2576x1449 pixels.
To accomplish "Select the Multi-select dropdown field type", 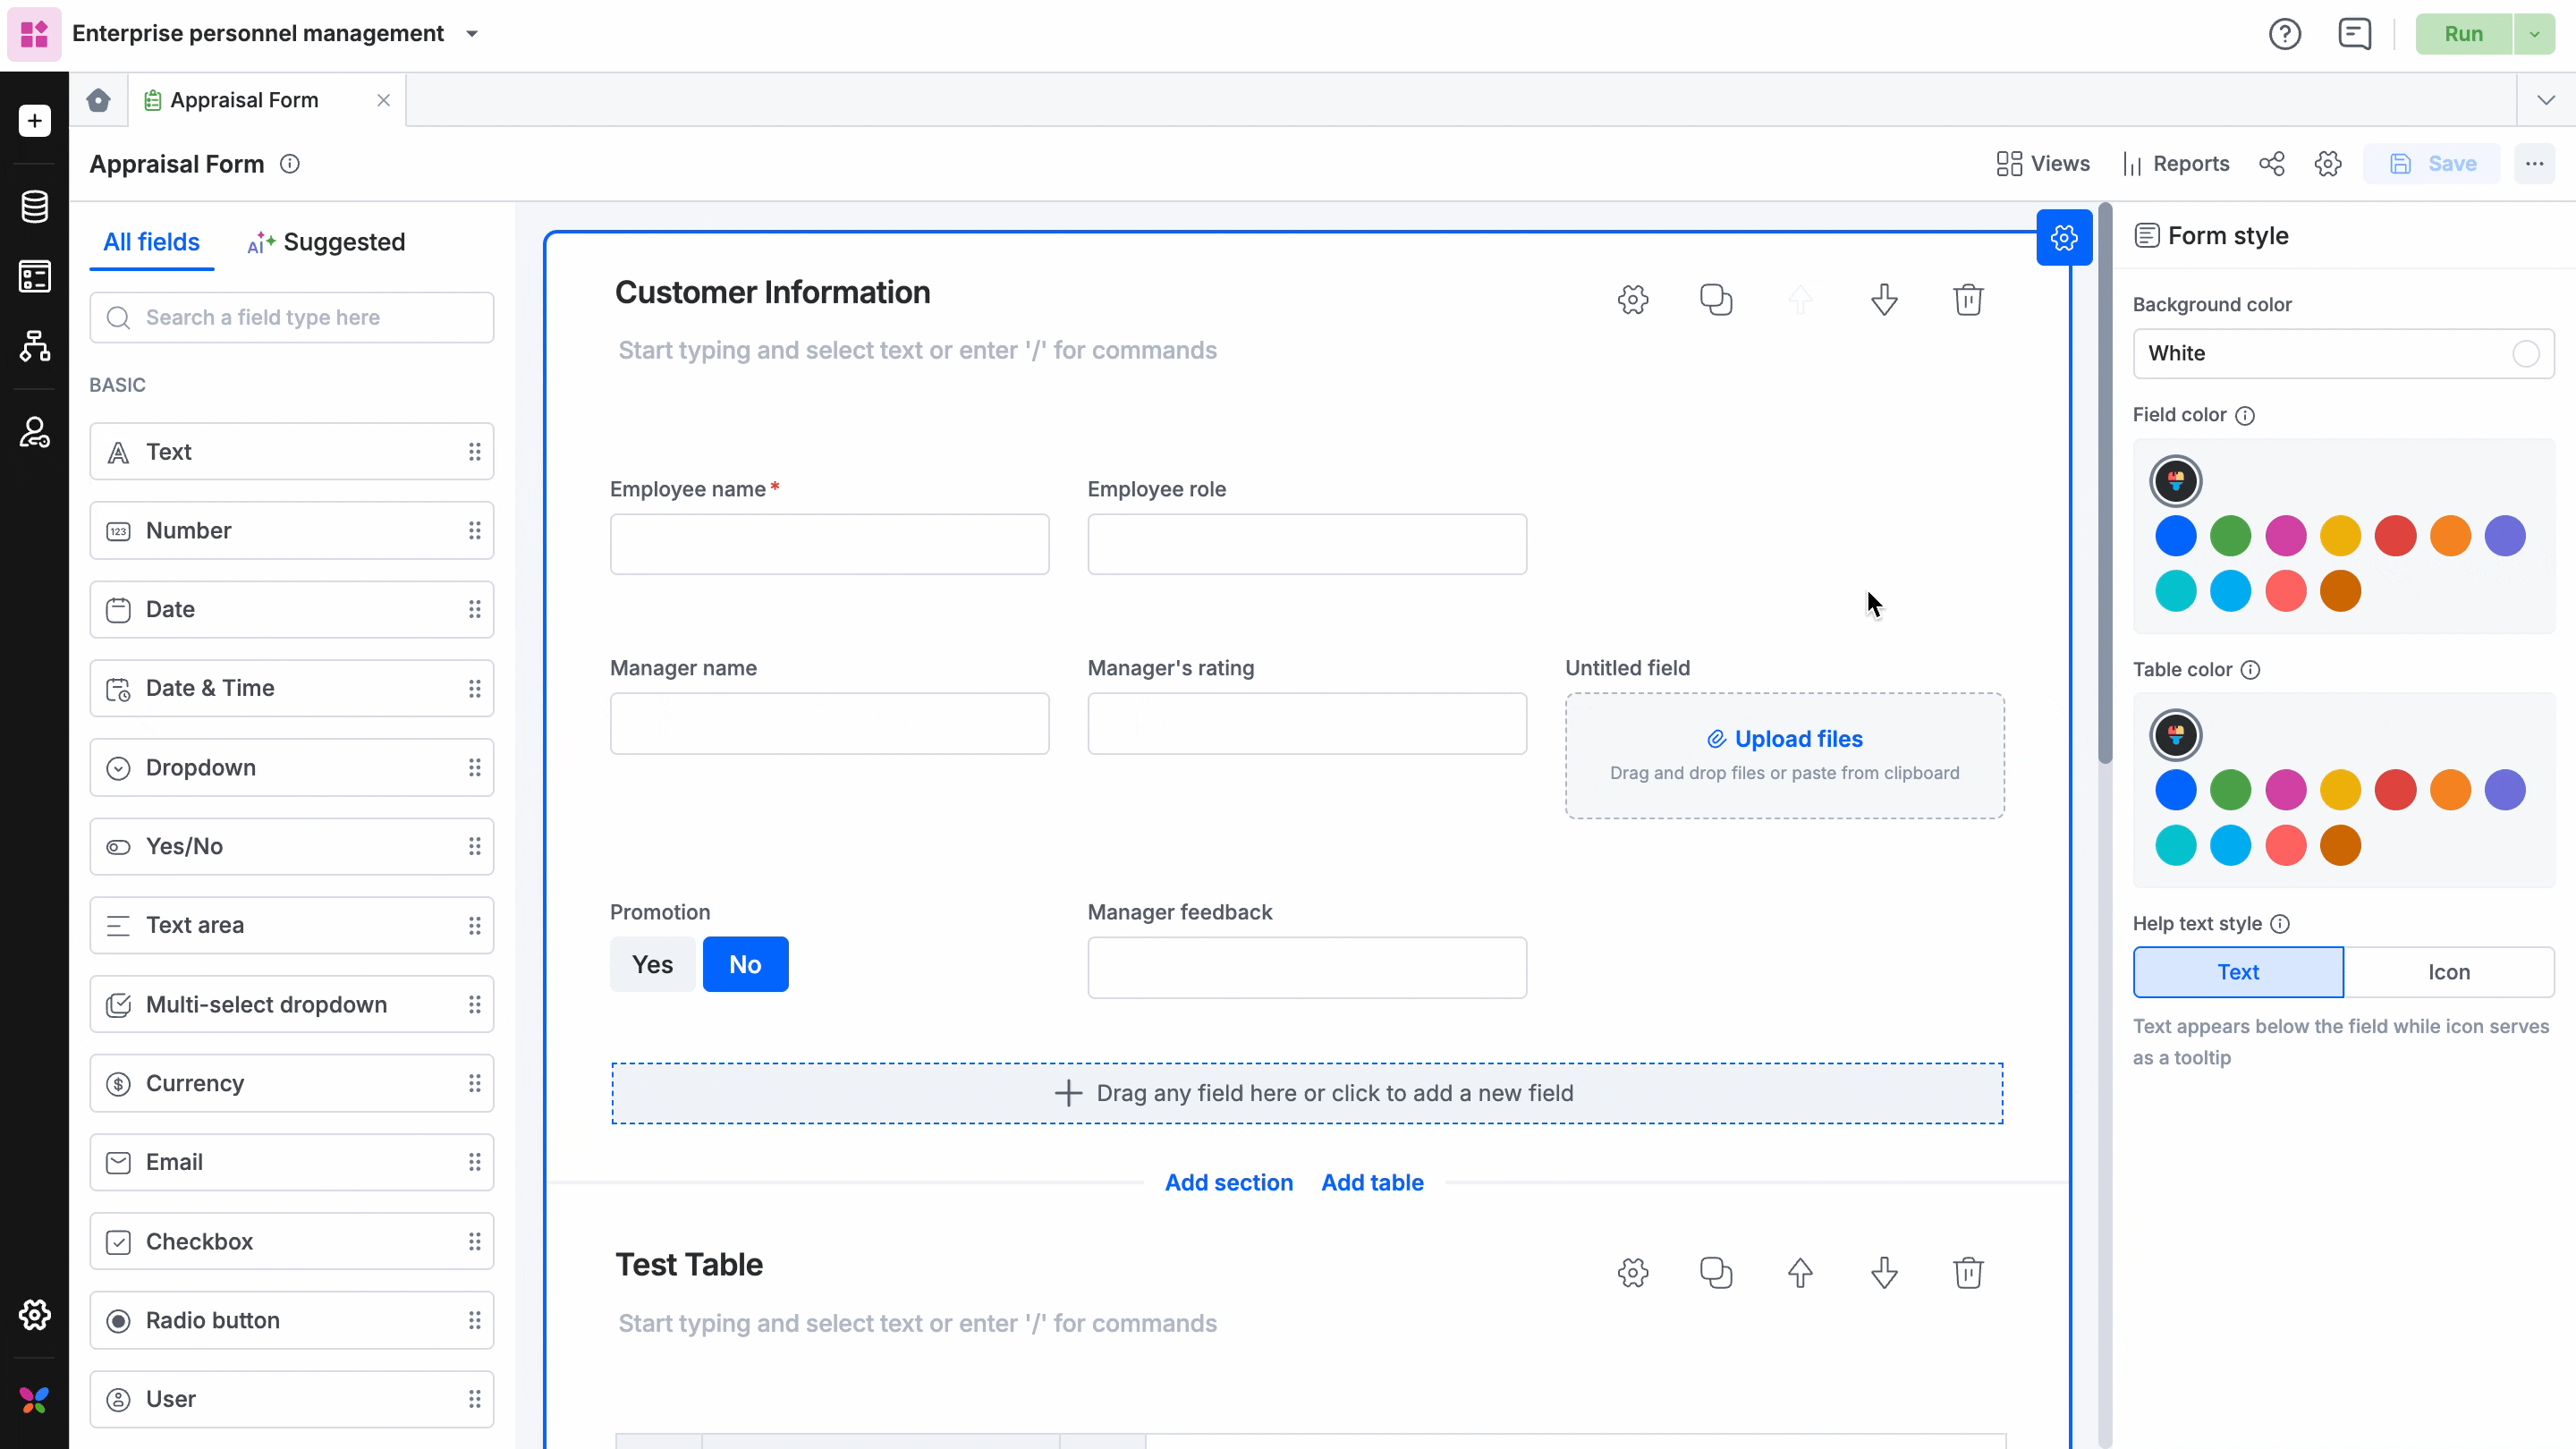I will (x=292, y=1005).
